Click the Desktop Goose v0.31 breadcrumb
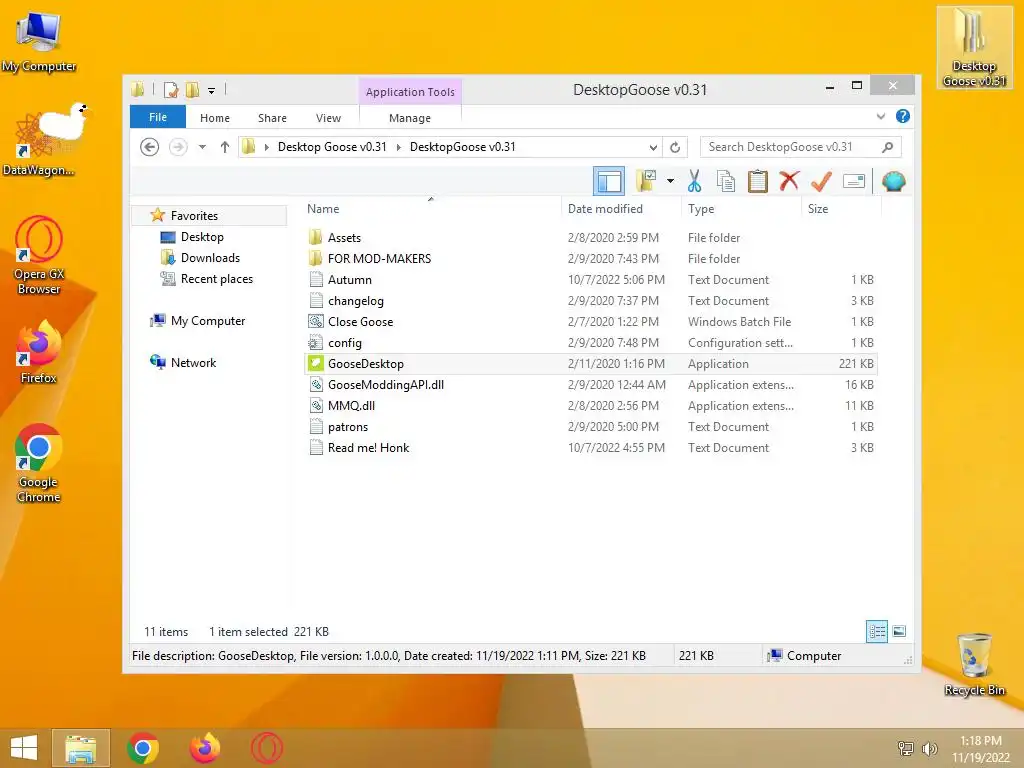This screenshot has width=1024, height=768. (x=332, y=147)
